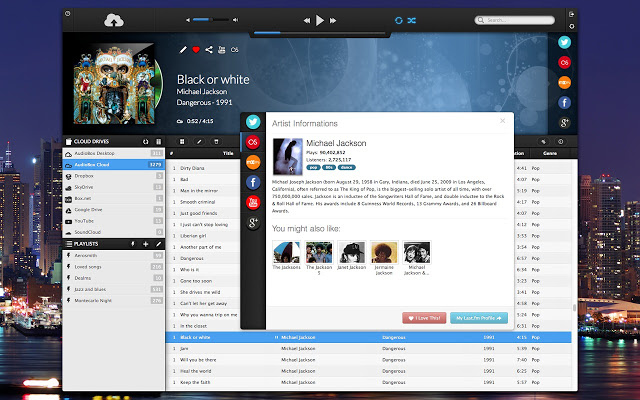Switch to Twitter tab in artist dialog
The image size is (640, 400).
coord(253,122)
